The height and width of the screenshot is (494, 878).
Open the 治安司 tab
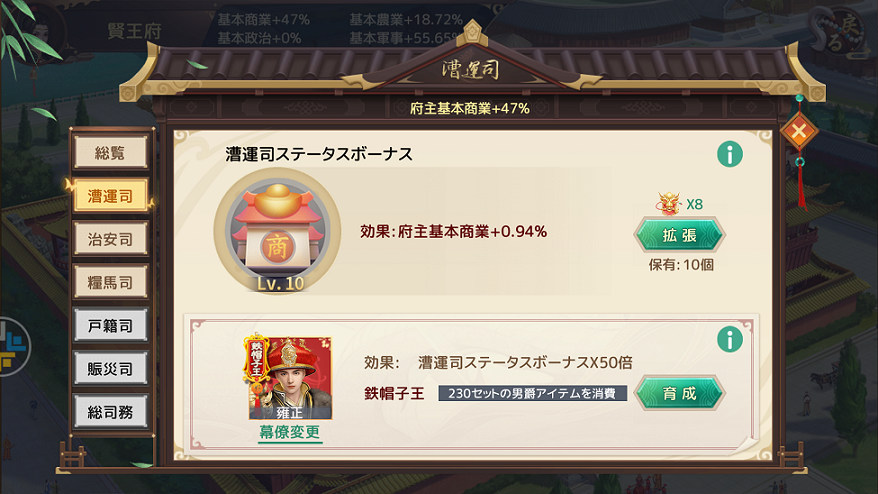click(x=110, y=239)
